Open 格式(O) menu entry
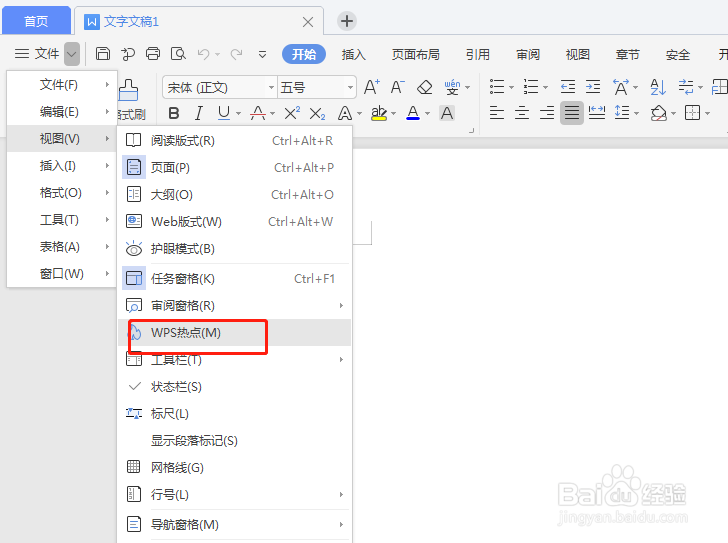The image size is (728, 543). click(x=62, y=192)
